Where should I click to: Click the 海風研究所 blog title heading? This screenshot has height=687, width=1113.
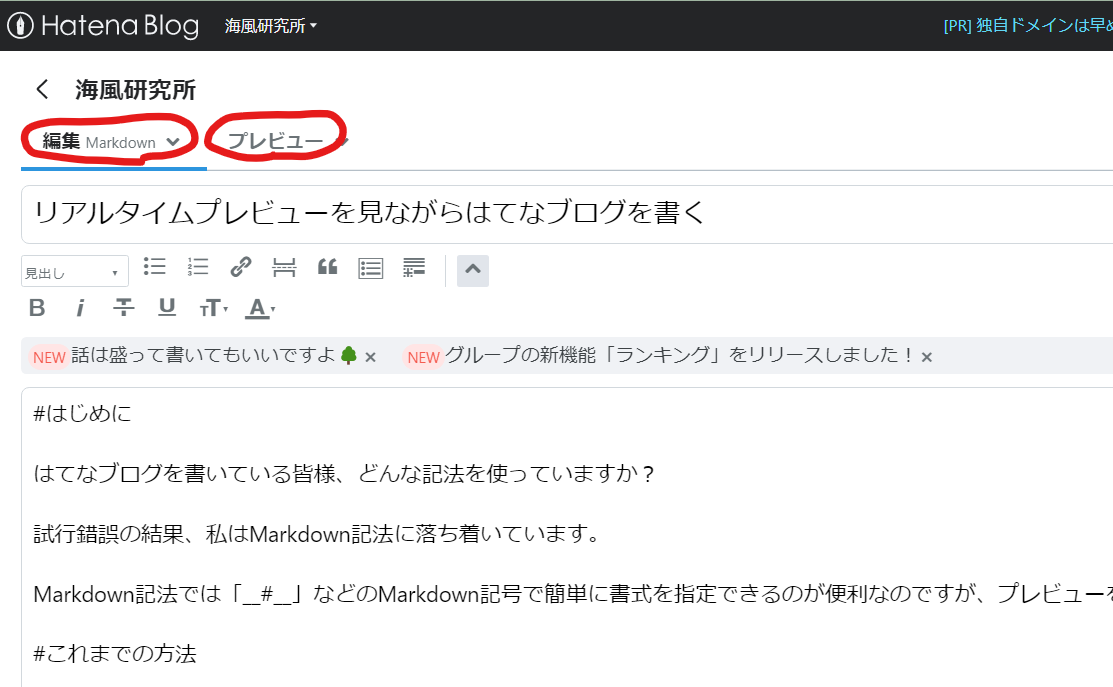pyautogui.click(x=135, y=90)
